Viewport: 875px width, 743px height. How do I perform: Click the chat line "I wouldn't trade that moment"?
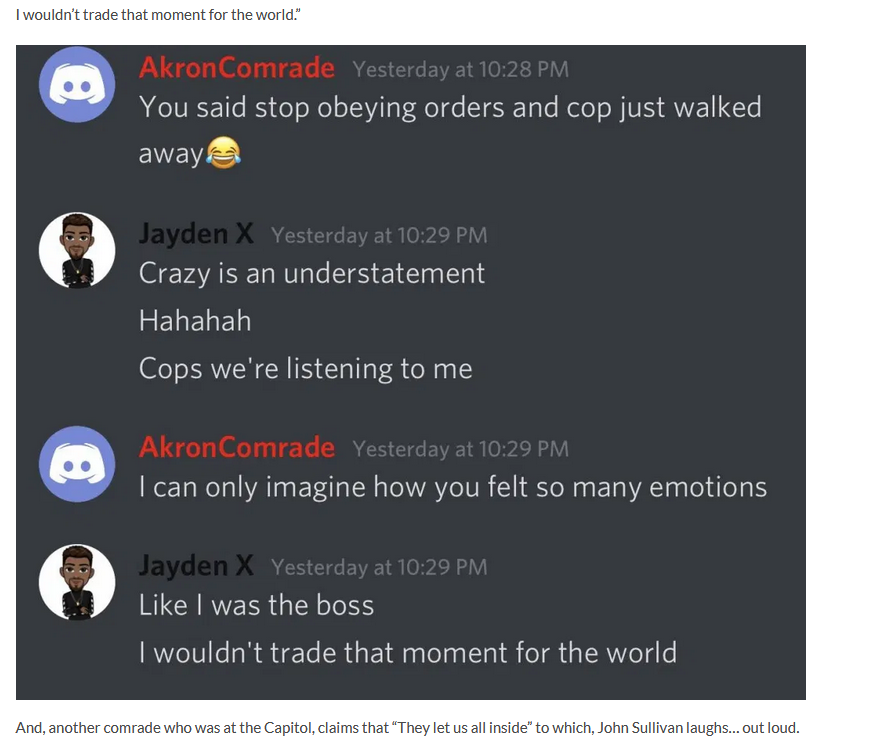tap(408, 653)
